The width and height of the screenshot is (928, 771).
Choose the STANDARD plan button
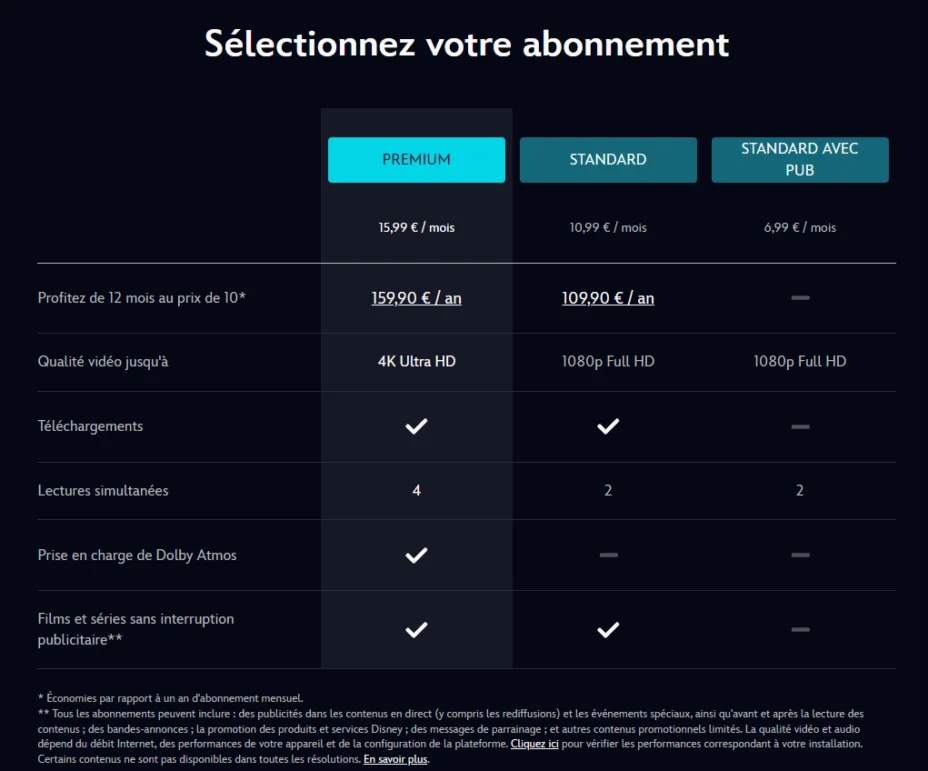tap(608, 160)
